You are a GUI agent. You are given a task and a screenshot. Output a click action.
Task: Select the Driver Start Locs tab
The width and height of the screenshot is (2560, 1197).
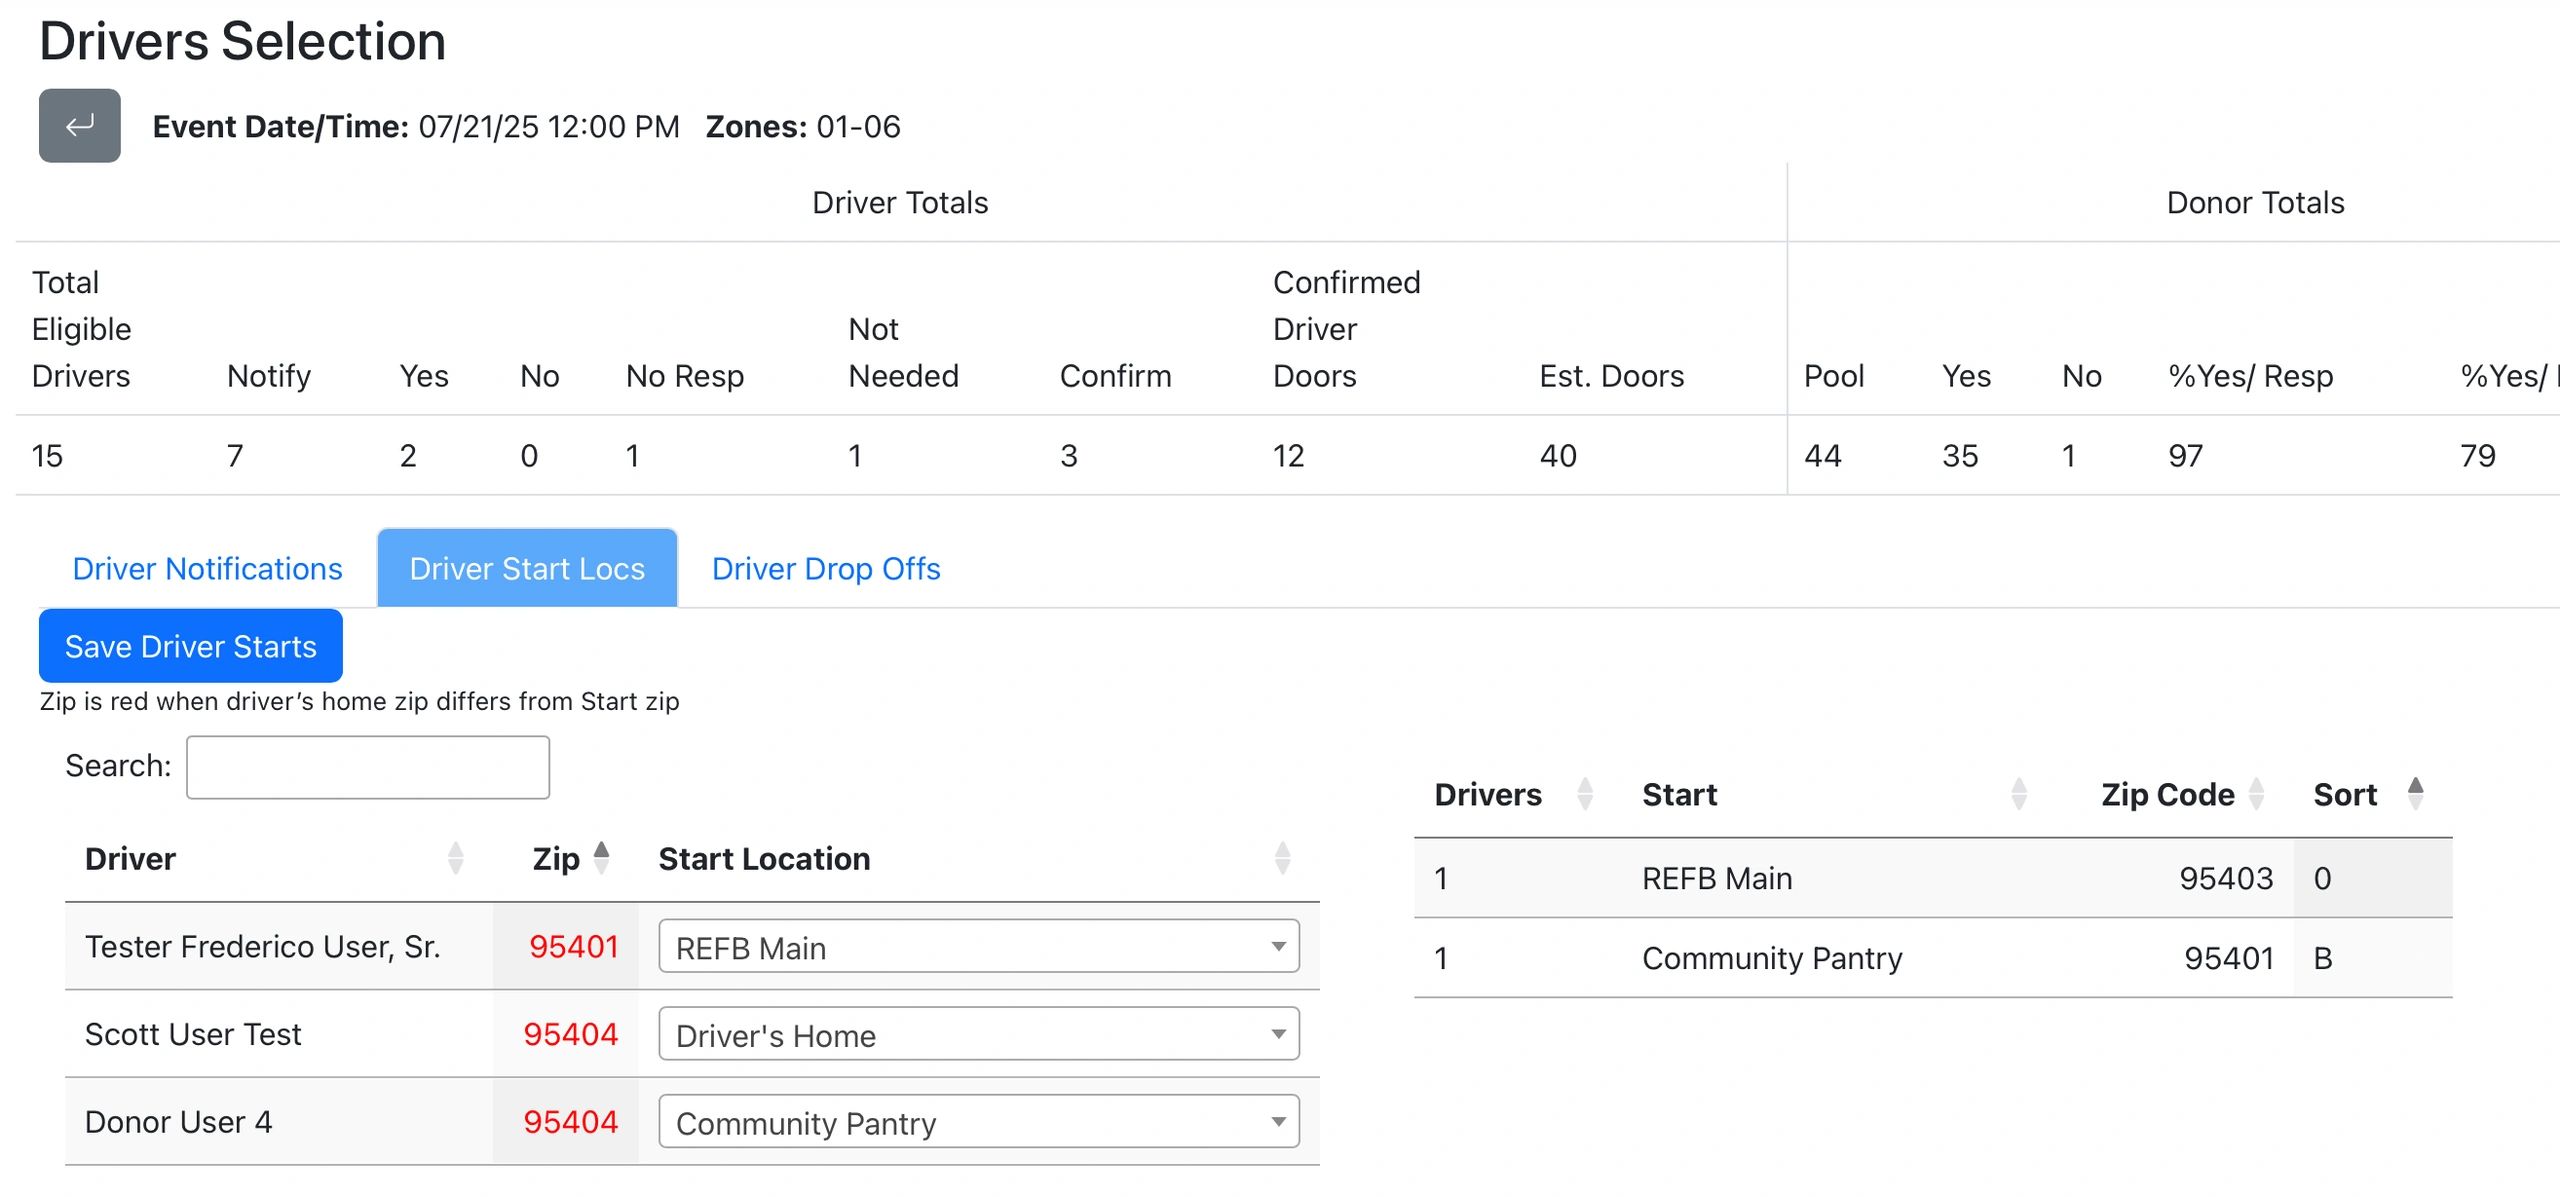point(527,568)
